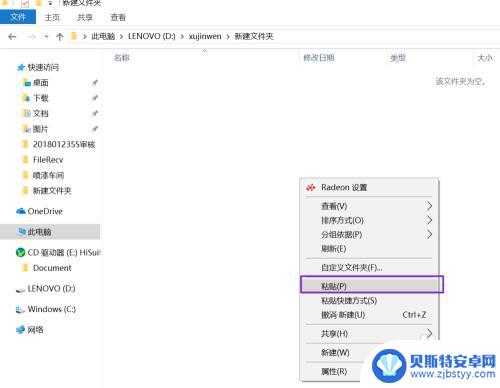Open 查看(V) submenu in context menu
This screenshot has height=388, width=500.
point(369,206)
